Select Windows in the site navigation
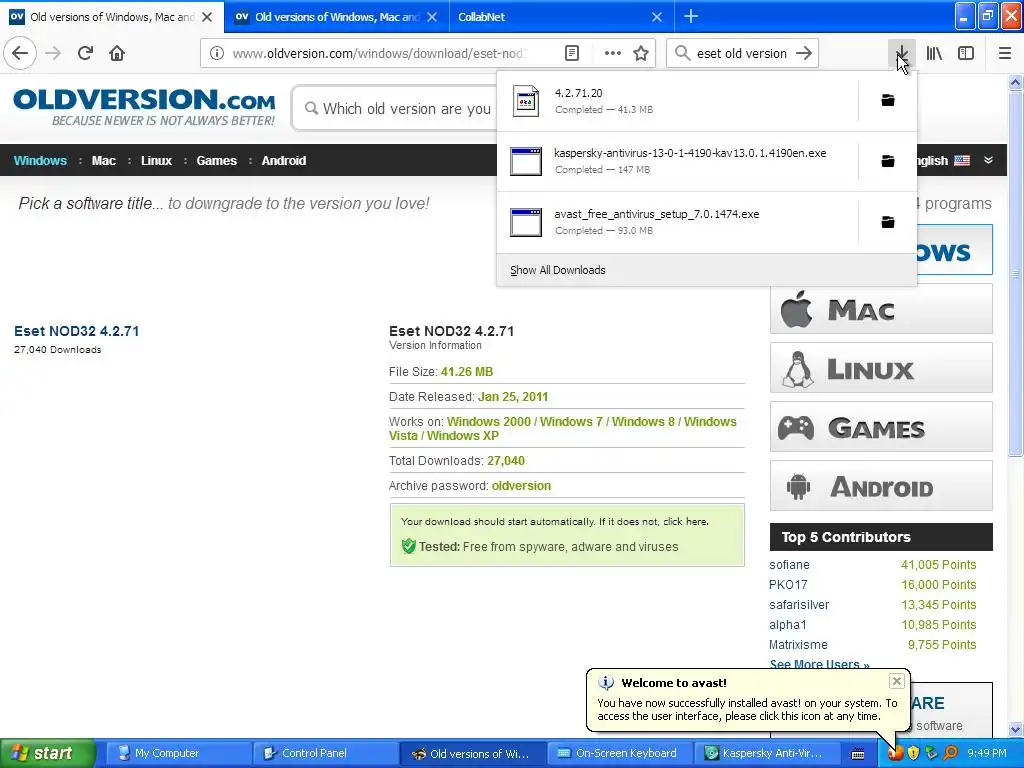This screenshot has width=1024, height=768. pos(40,161)
